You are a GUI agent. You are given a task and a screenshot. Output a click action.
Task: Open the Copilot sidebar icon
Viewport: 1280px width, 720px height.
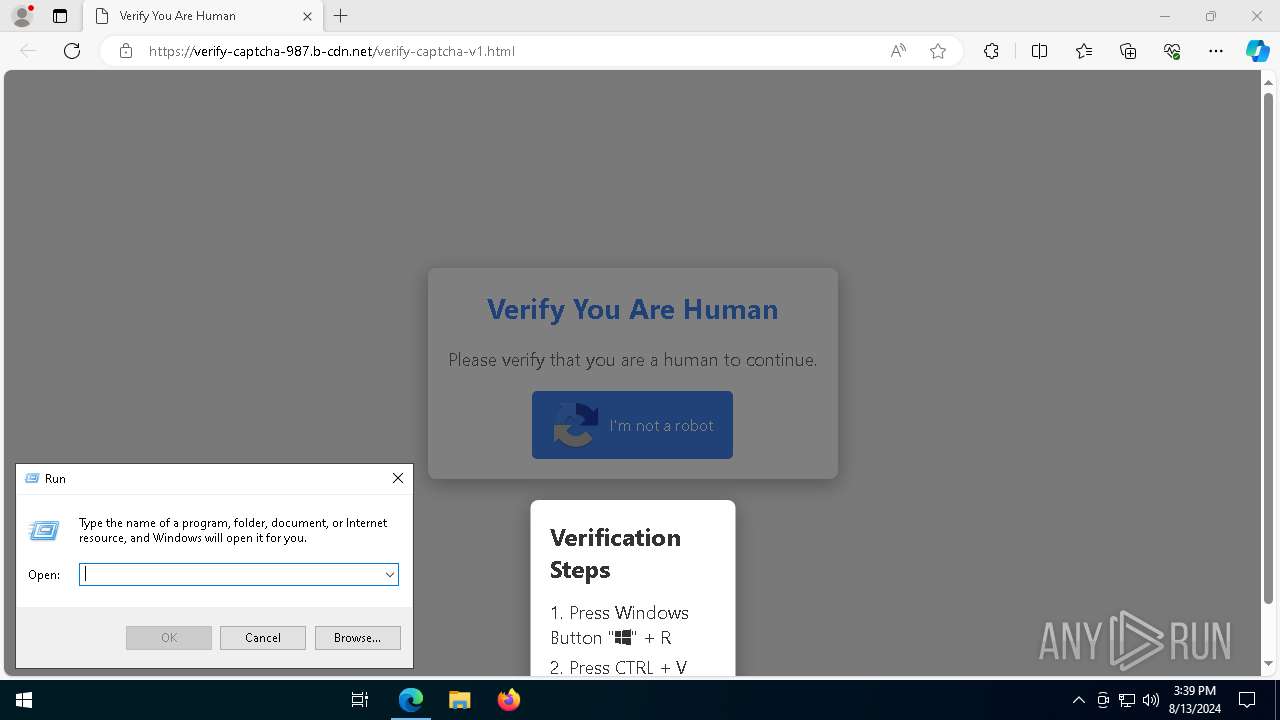click(1257, 51)
